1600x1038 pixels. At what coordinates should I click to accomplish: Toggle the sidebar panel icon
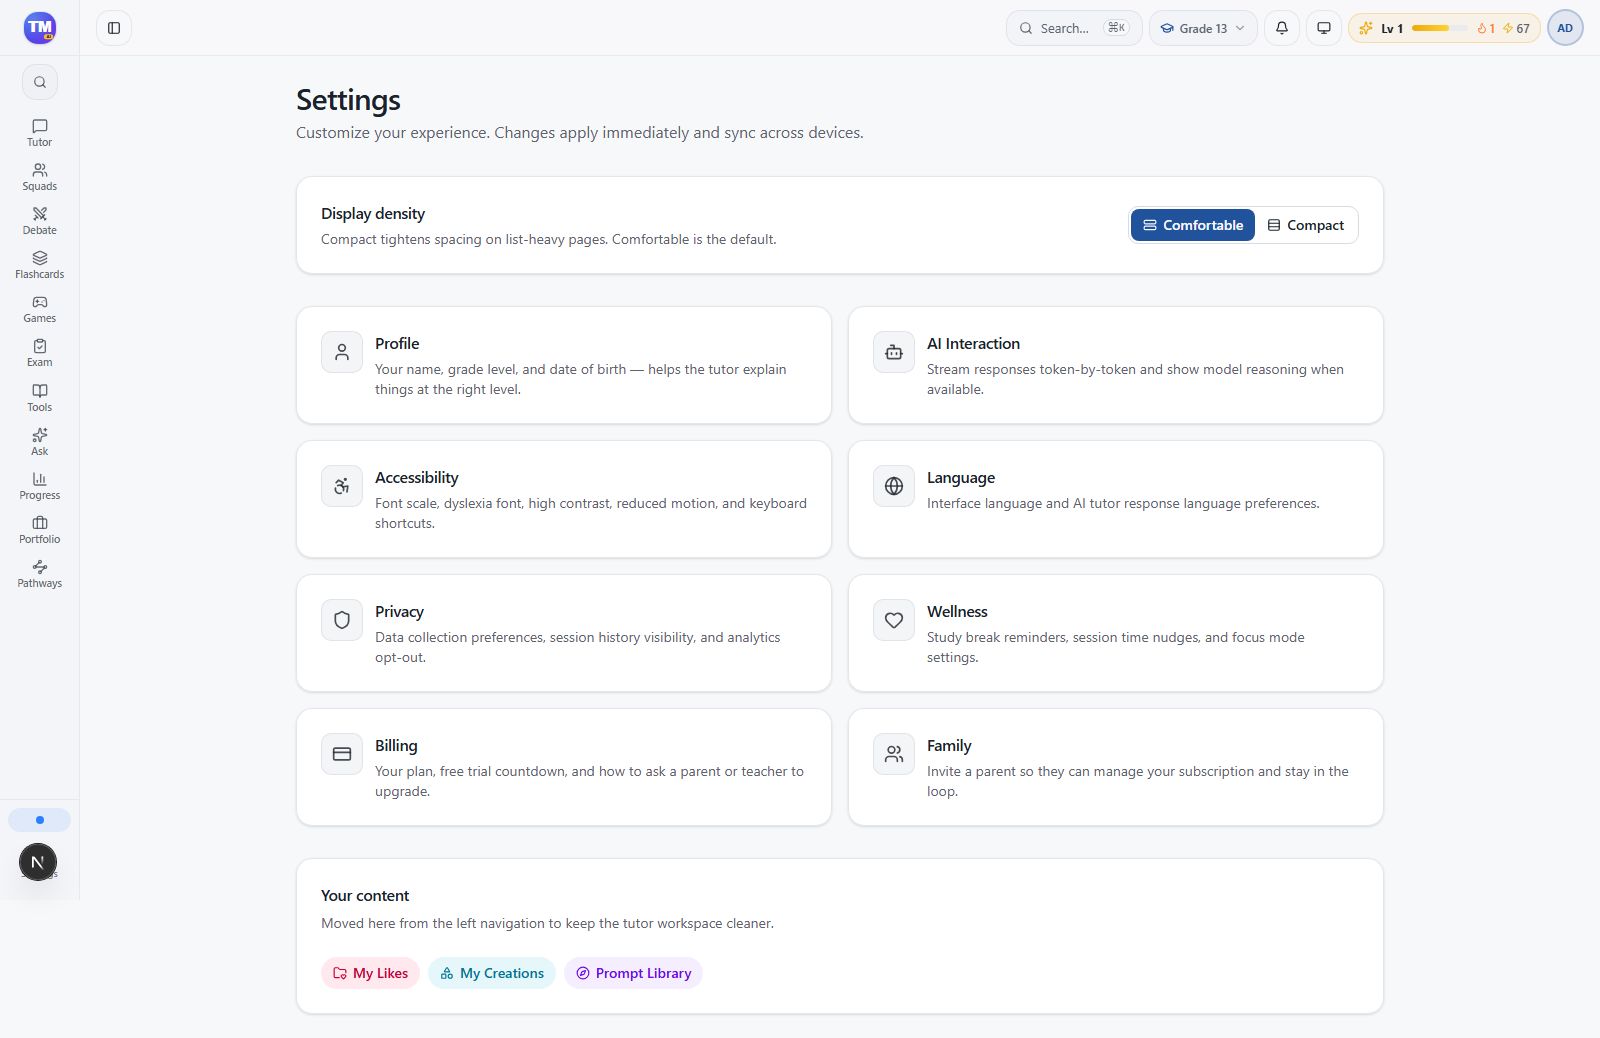coord(114,28)
